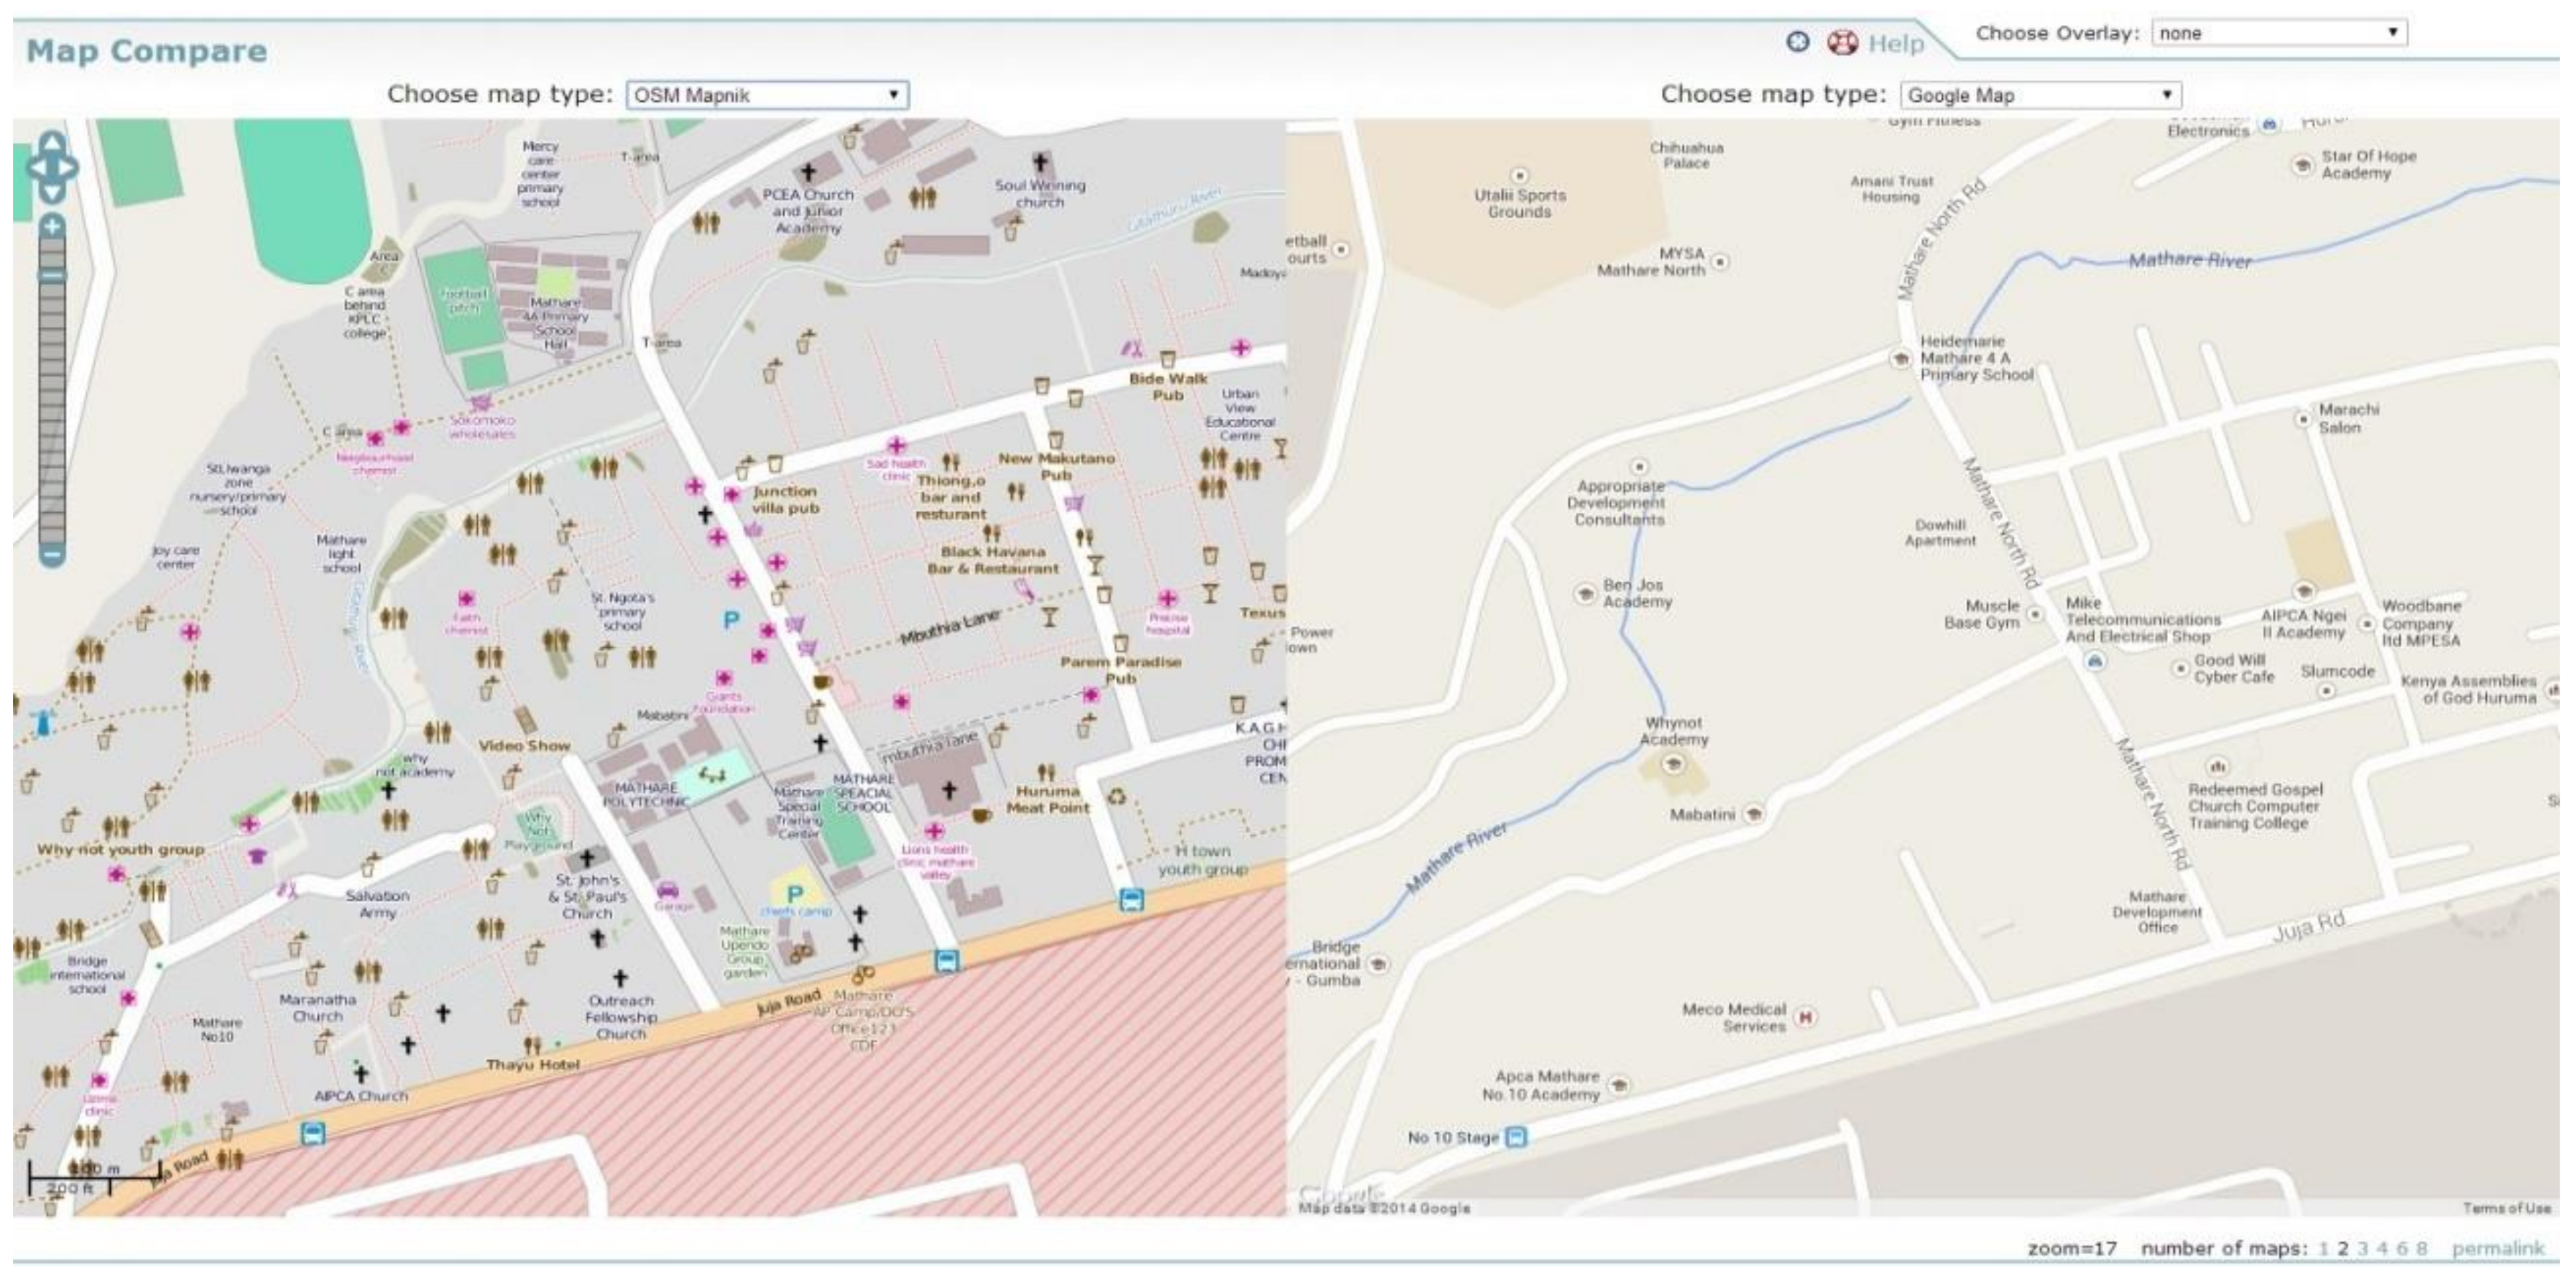This screenshot has width=2576, height=1280.
Task: Click the blue crosshair icon beside Help
Action: pyautogui.click(x=1797, y=42)
